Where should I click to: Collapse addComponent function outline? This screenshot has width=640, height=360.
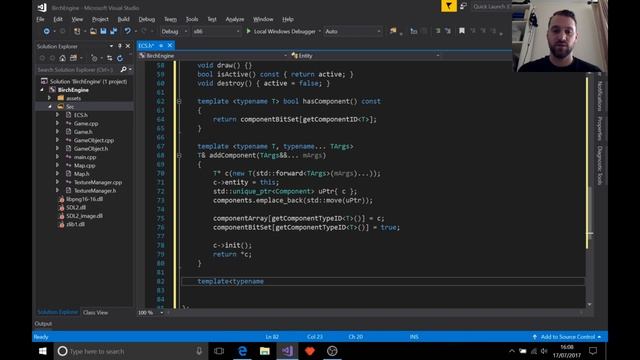[179, 156]
